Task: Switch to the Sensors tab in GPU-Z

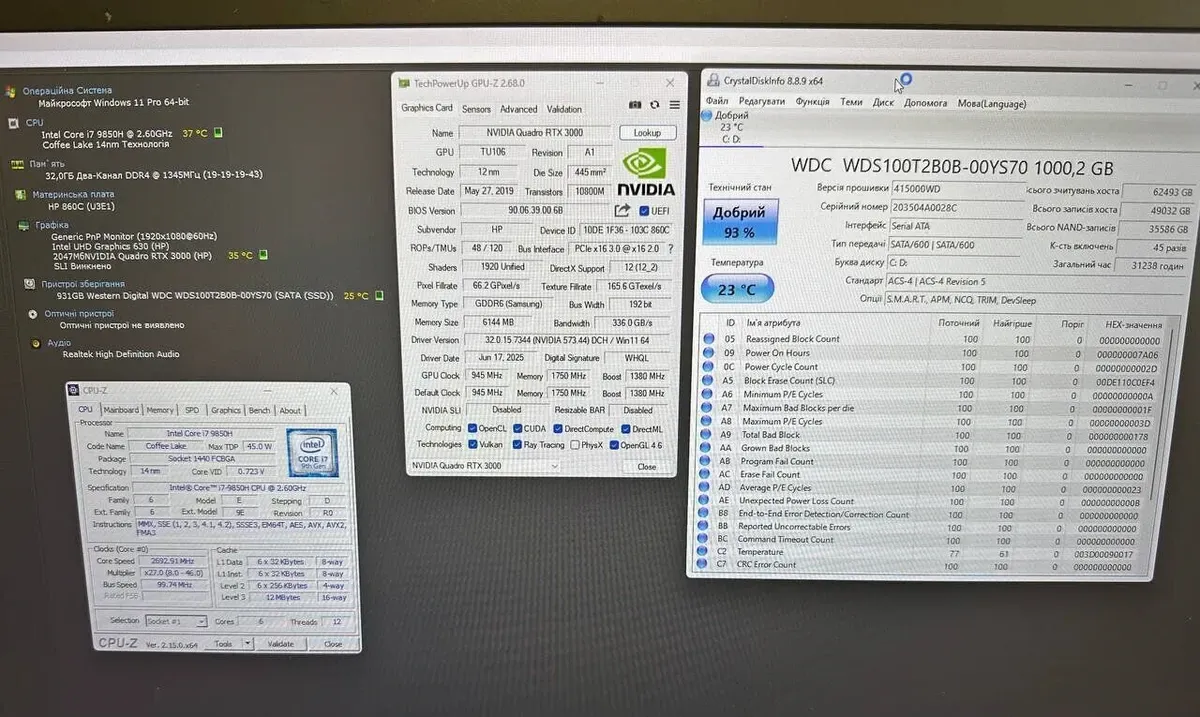Action: (x=476, y=109)
